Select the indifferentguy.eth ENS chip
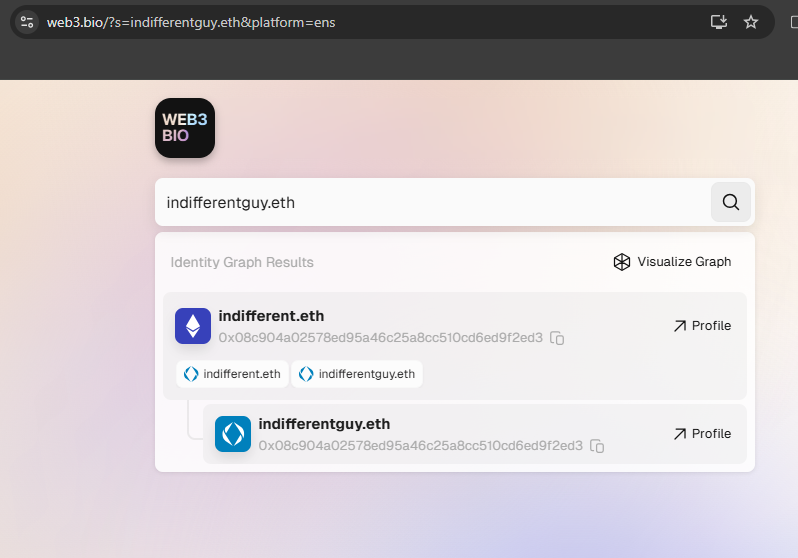Viewport: 798px width, 558px height. point(357,374)
